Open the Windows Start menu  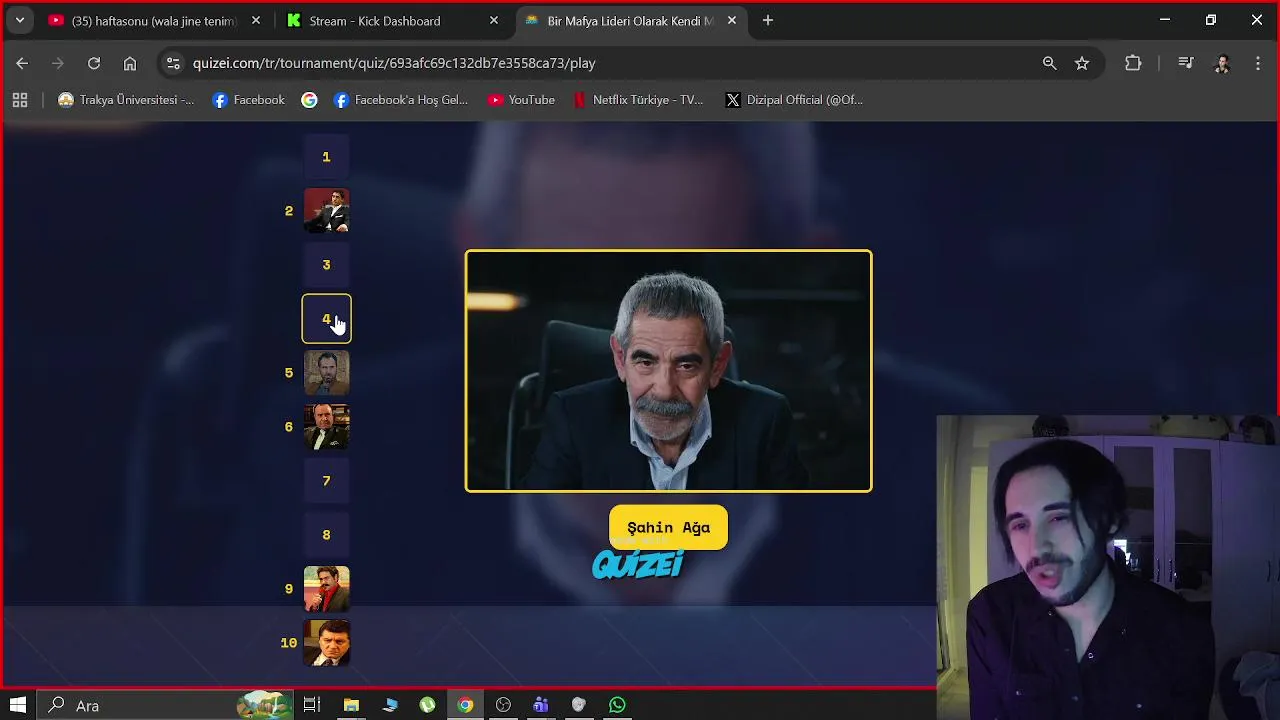(18, 705)
